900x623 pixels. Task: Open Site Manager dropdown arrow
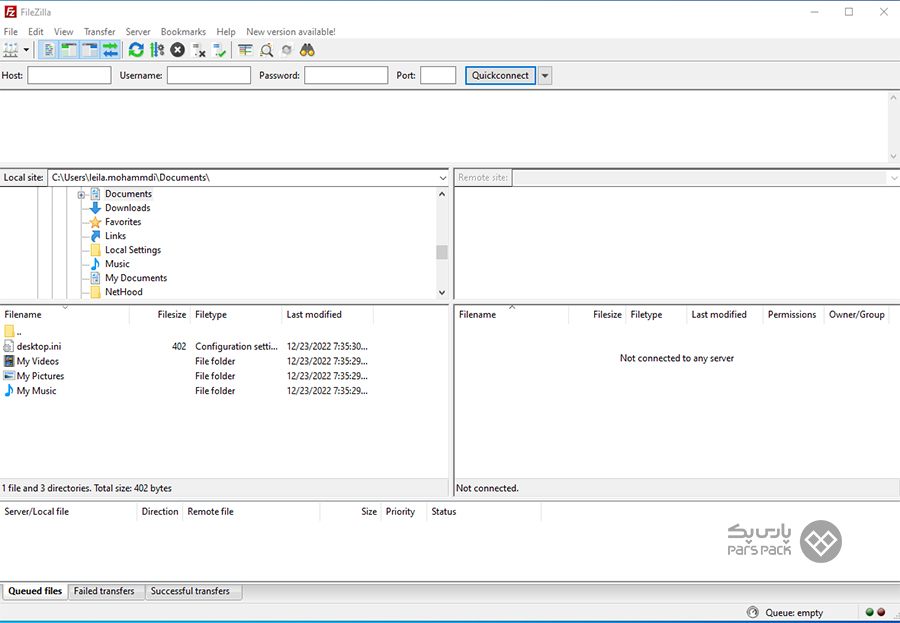26,51
